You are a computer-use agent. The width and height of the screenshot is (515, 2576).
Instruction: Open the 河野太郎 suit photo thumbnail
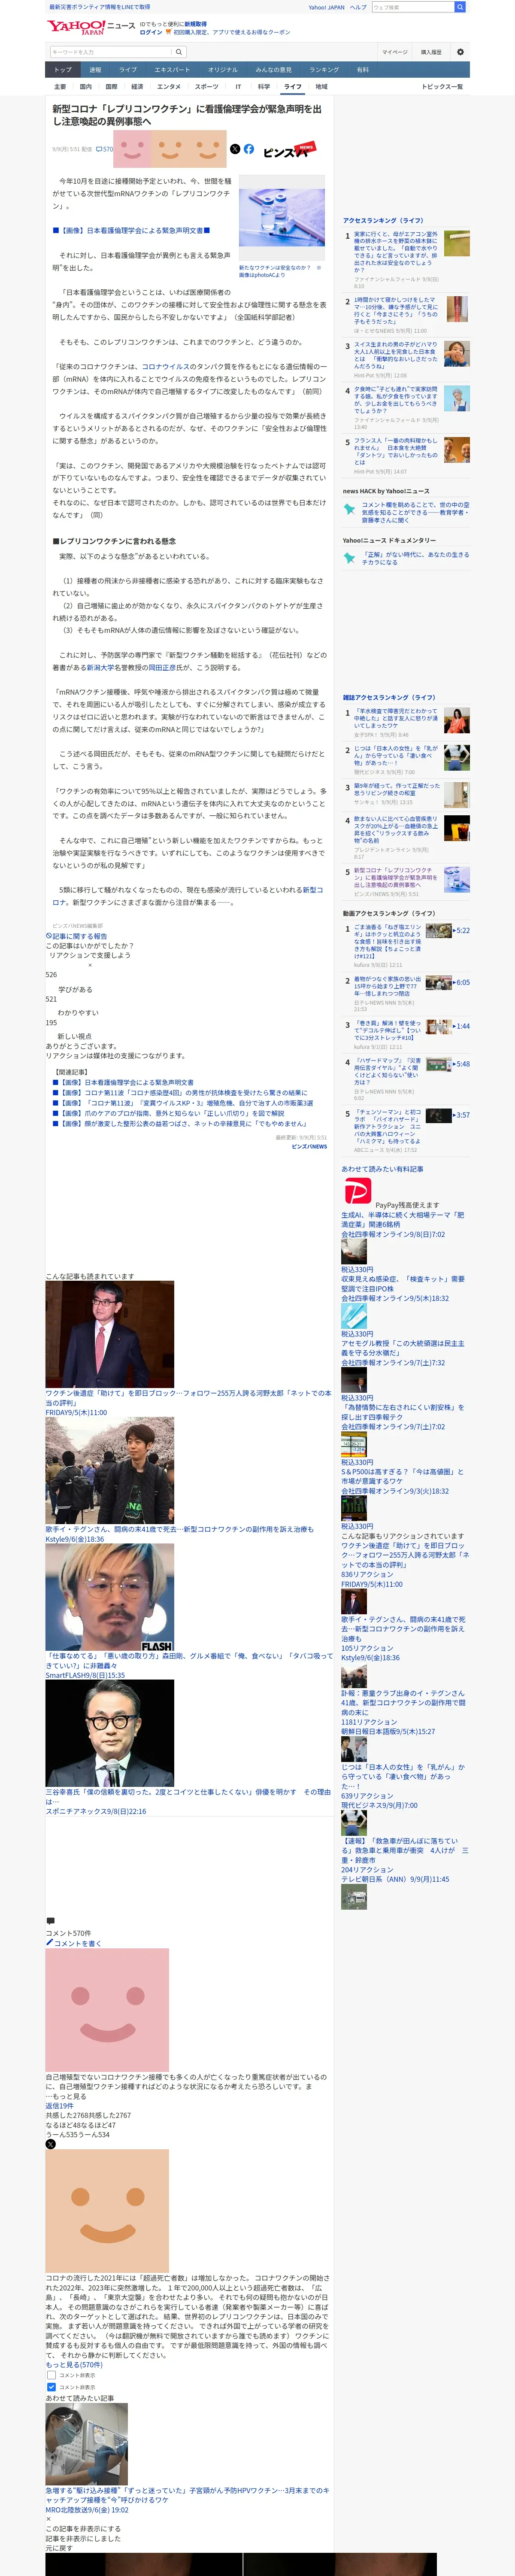click(x=109, y=1335)
